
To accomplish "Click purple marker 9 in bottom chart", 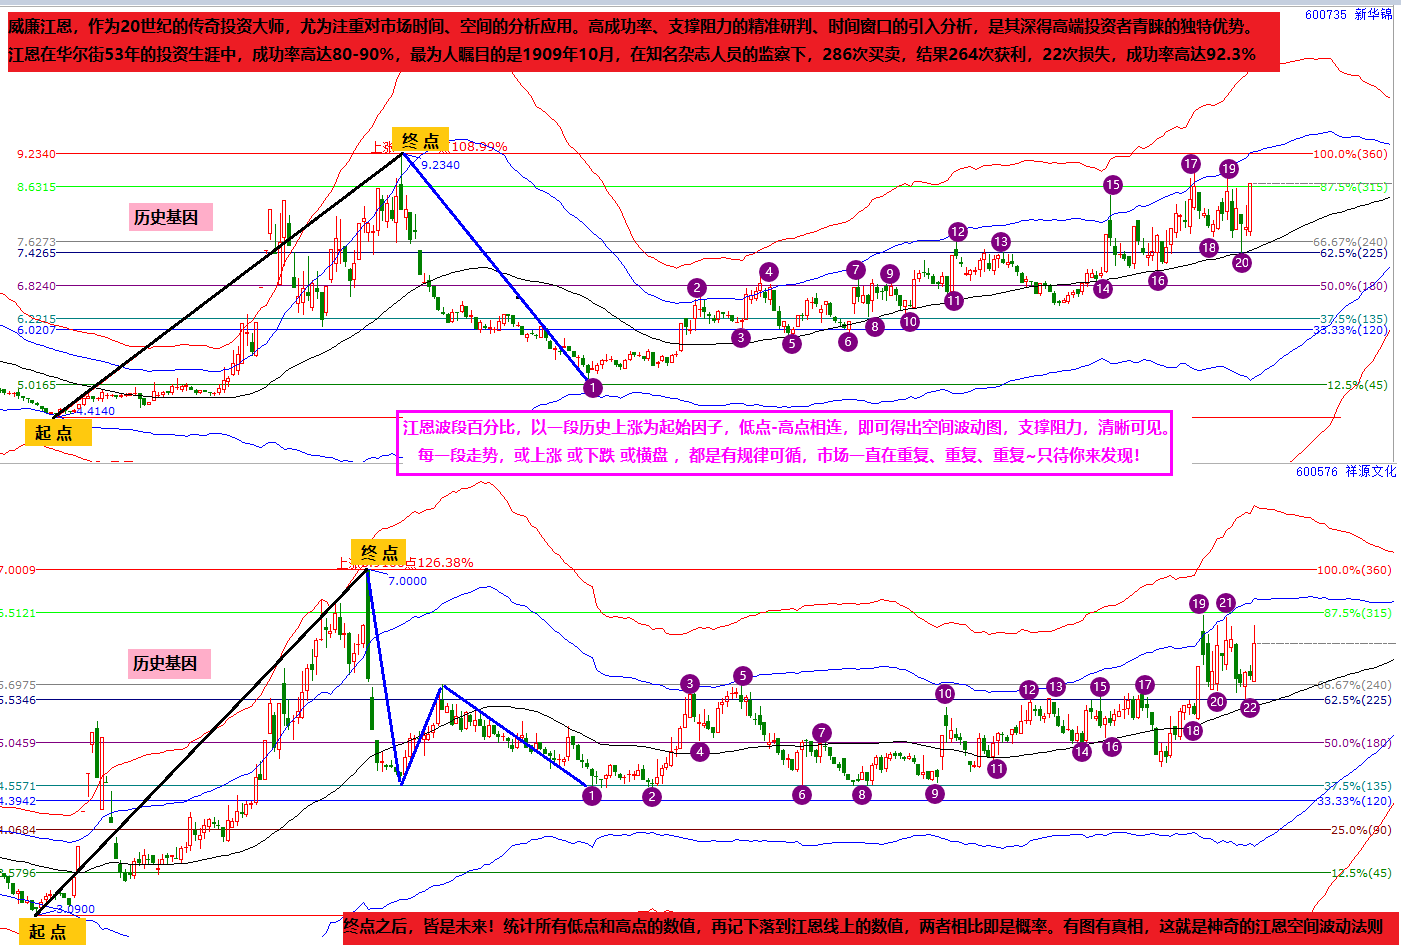I will (935, 794).
